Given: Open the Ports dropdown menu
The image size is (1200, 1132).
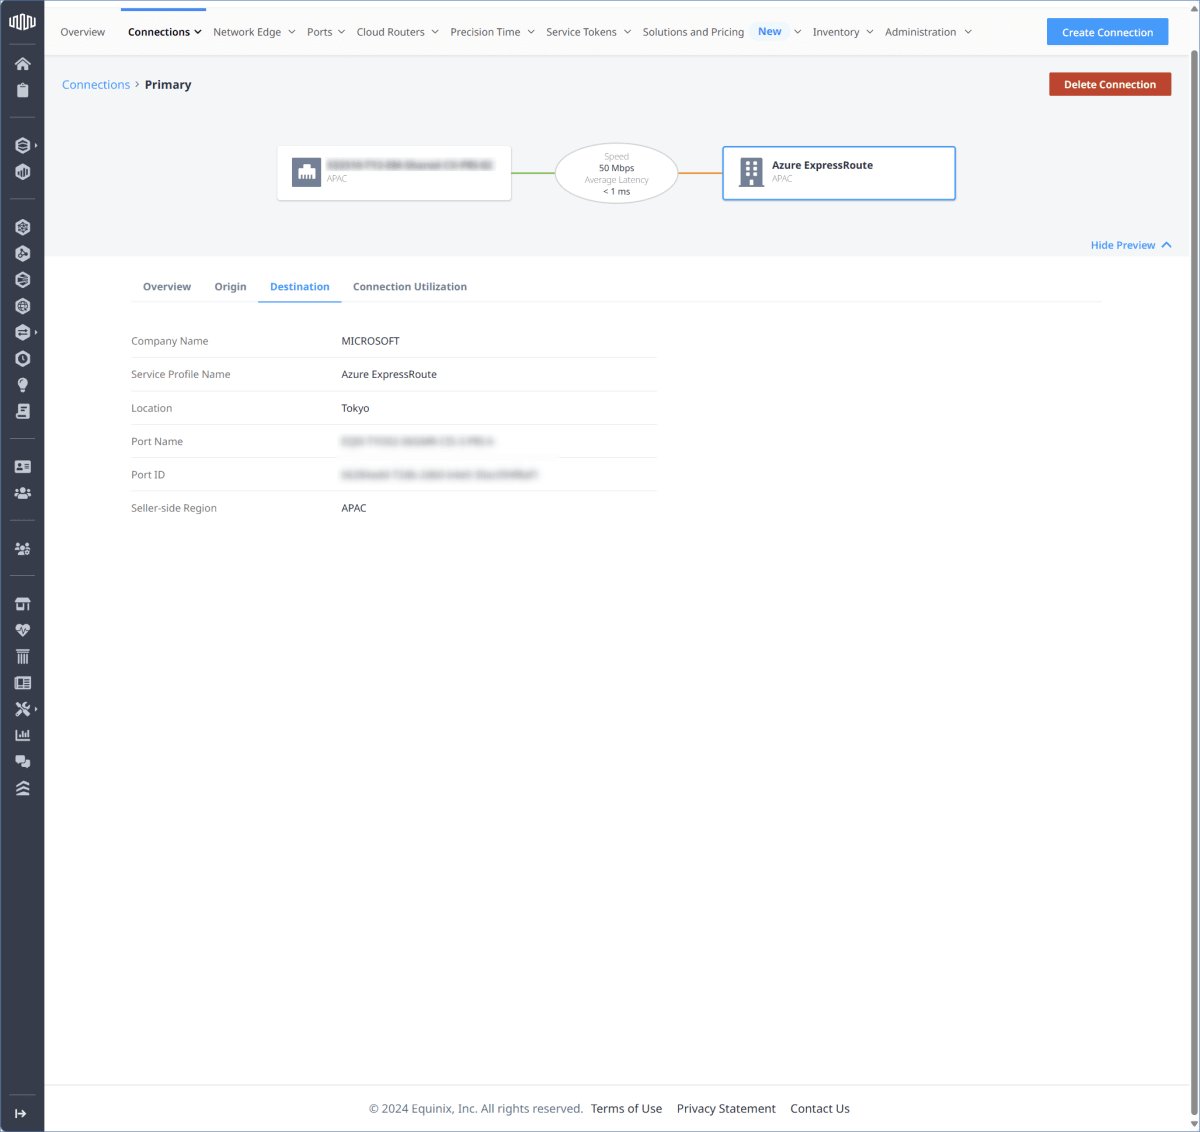Looking at the screenshot, I should 326,32.
